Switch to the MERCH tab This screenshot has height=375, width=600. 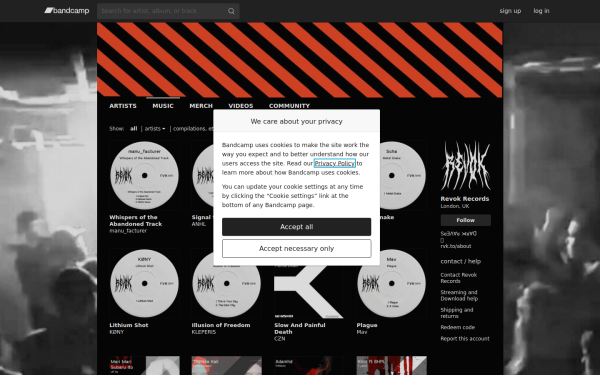(x=201, y=106)
